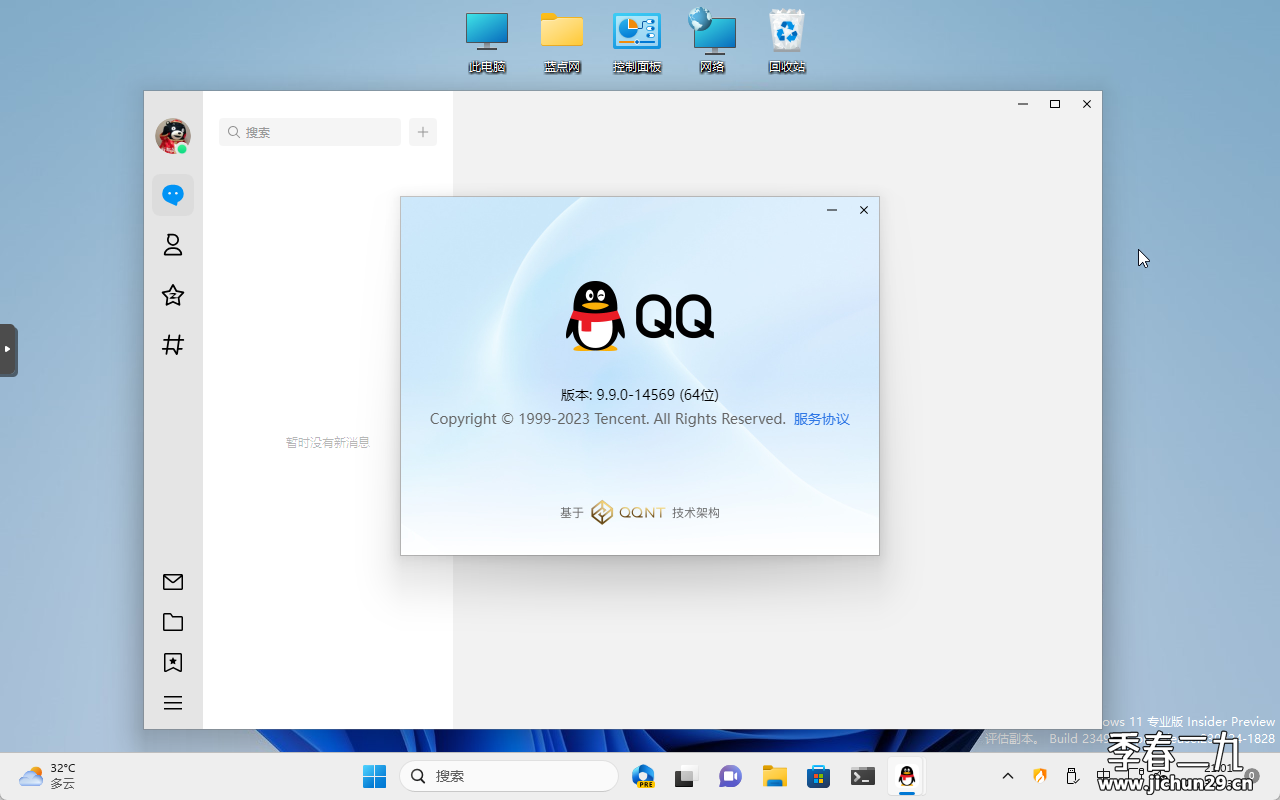Open the profile avatar in QQ sidebar
The height and width of the screenshot is (800, 1280).
[173, 136]
